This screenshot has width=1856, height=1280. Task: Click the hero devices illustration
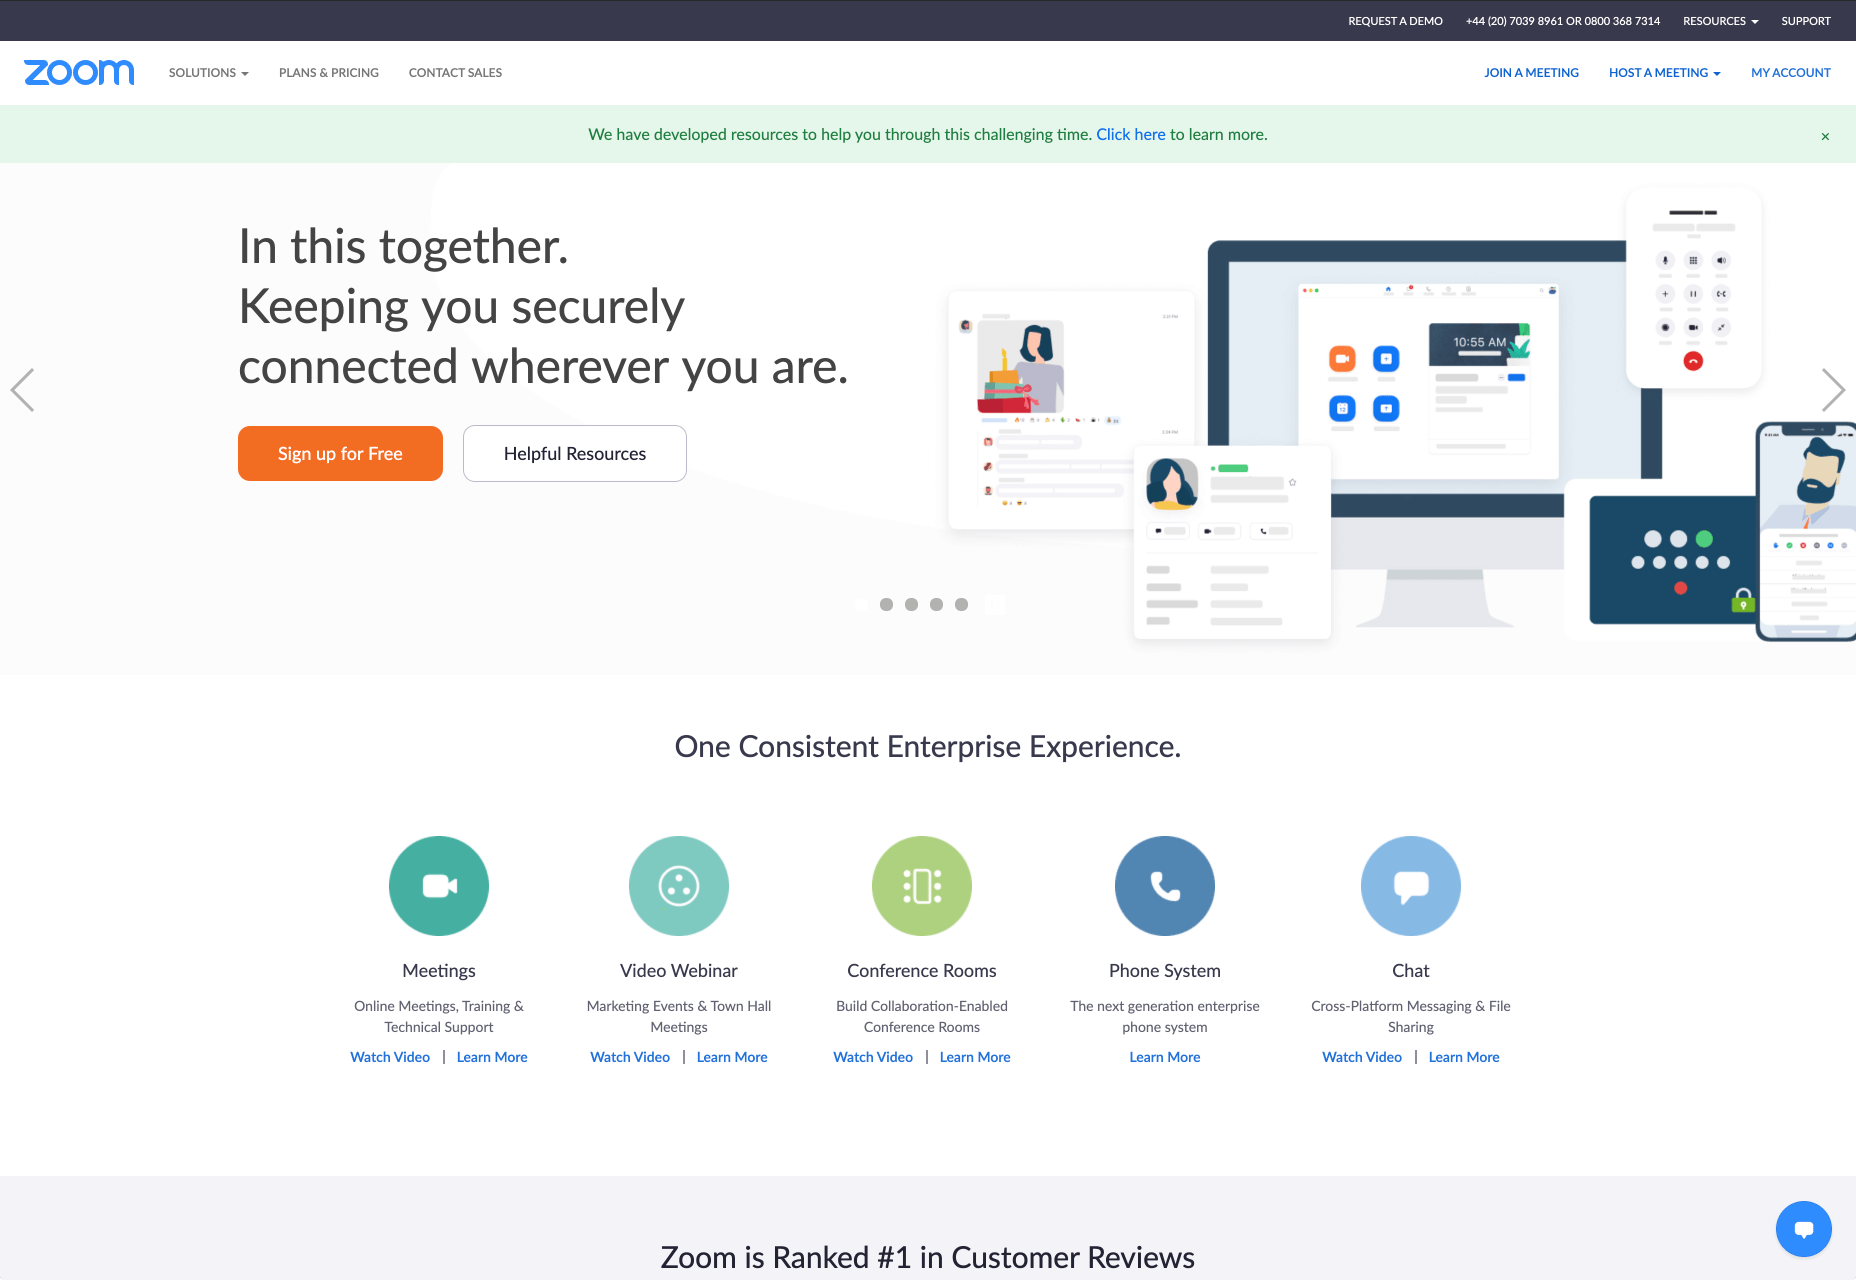(x=1400, y=415)
